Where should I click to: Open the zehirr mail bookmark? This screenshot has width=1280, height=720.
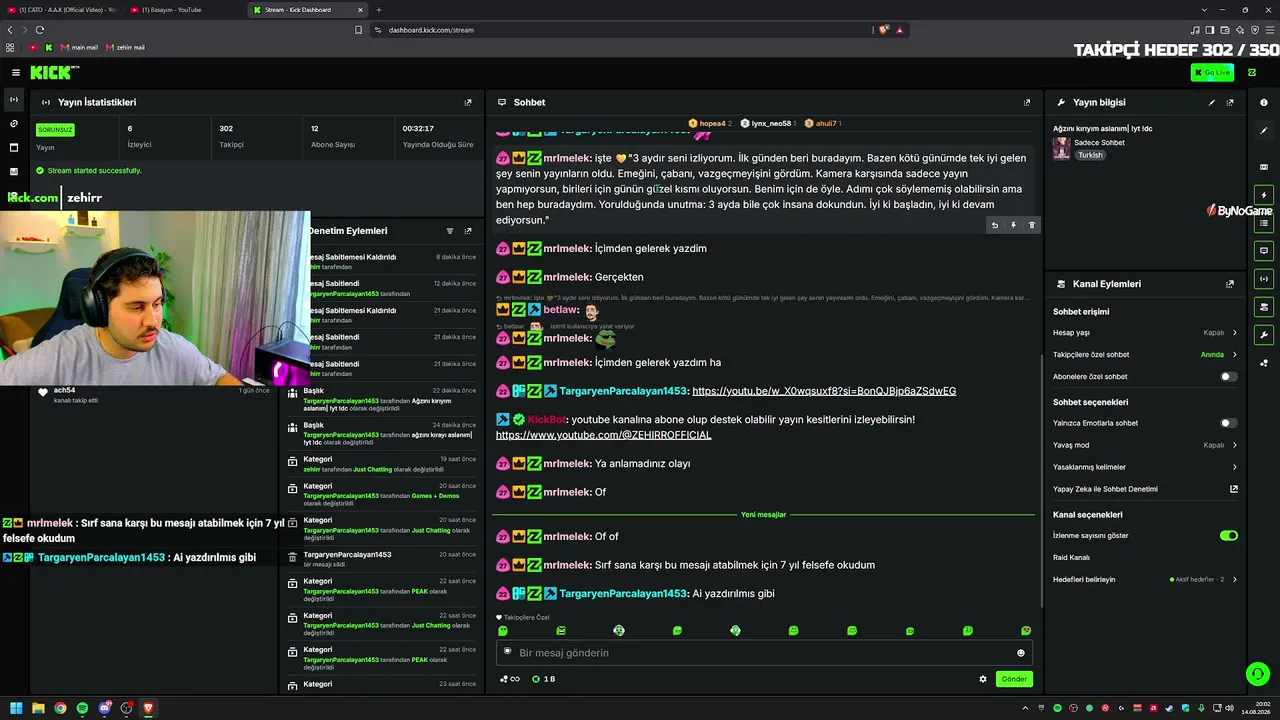coord(125,47)
